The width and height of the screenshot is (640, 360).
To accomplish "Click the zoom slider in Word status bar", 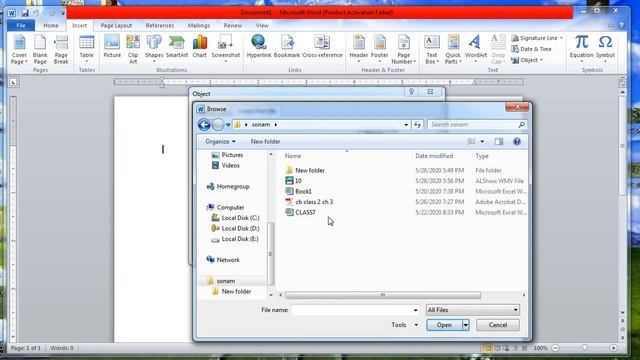I will (584, 348).
